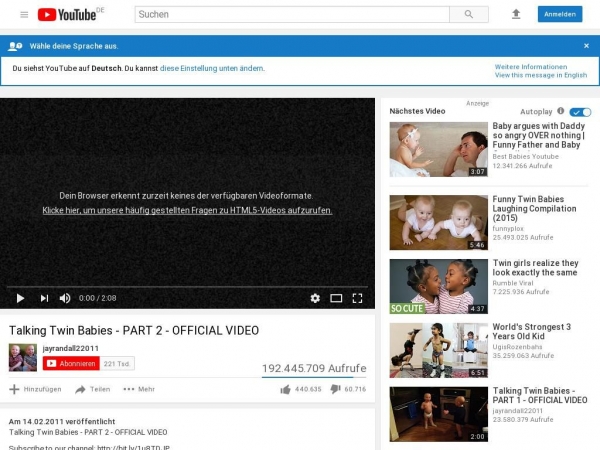The width and height of the screenshot is (600, 450).
Task: Click the Anmelden sign-in button
Action: point(560,14)
